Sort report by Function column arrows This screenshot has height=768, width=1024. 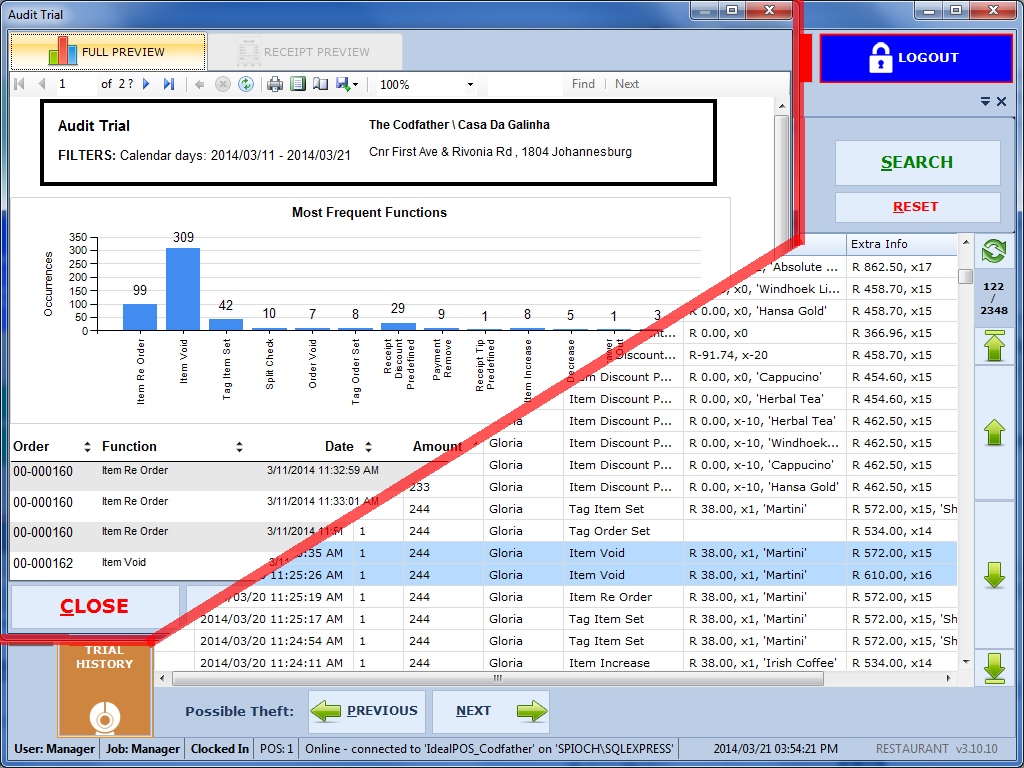pyautogui.click(x=239, y=447)
